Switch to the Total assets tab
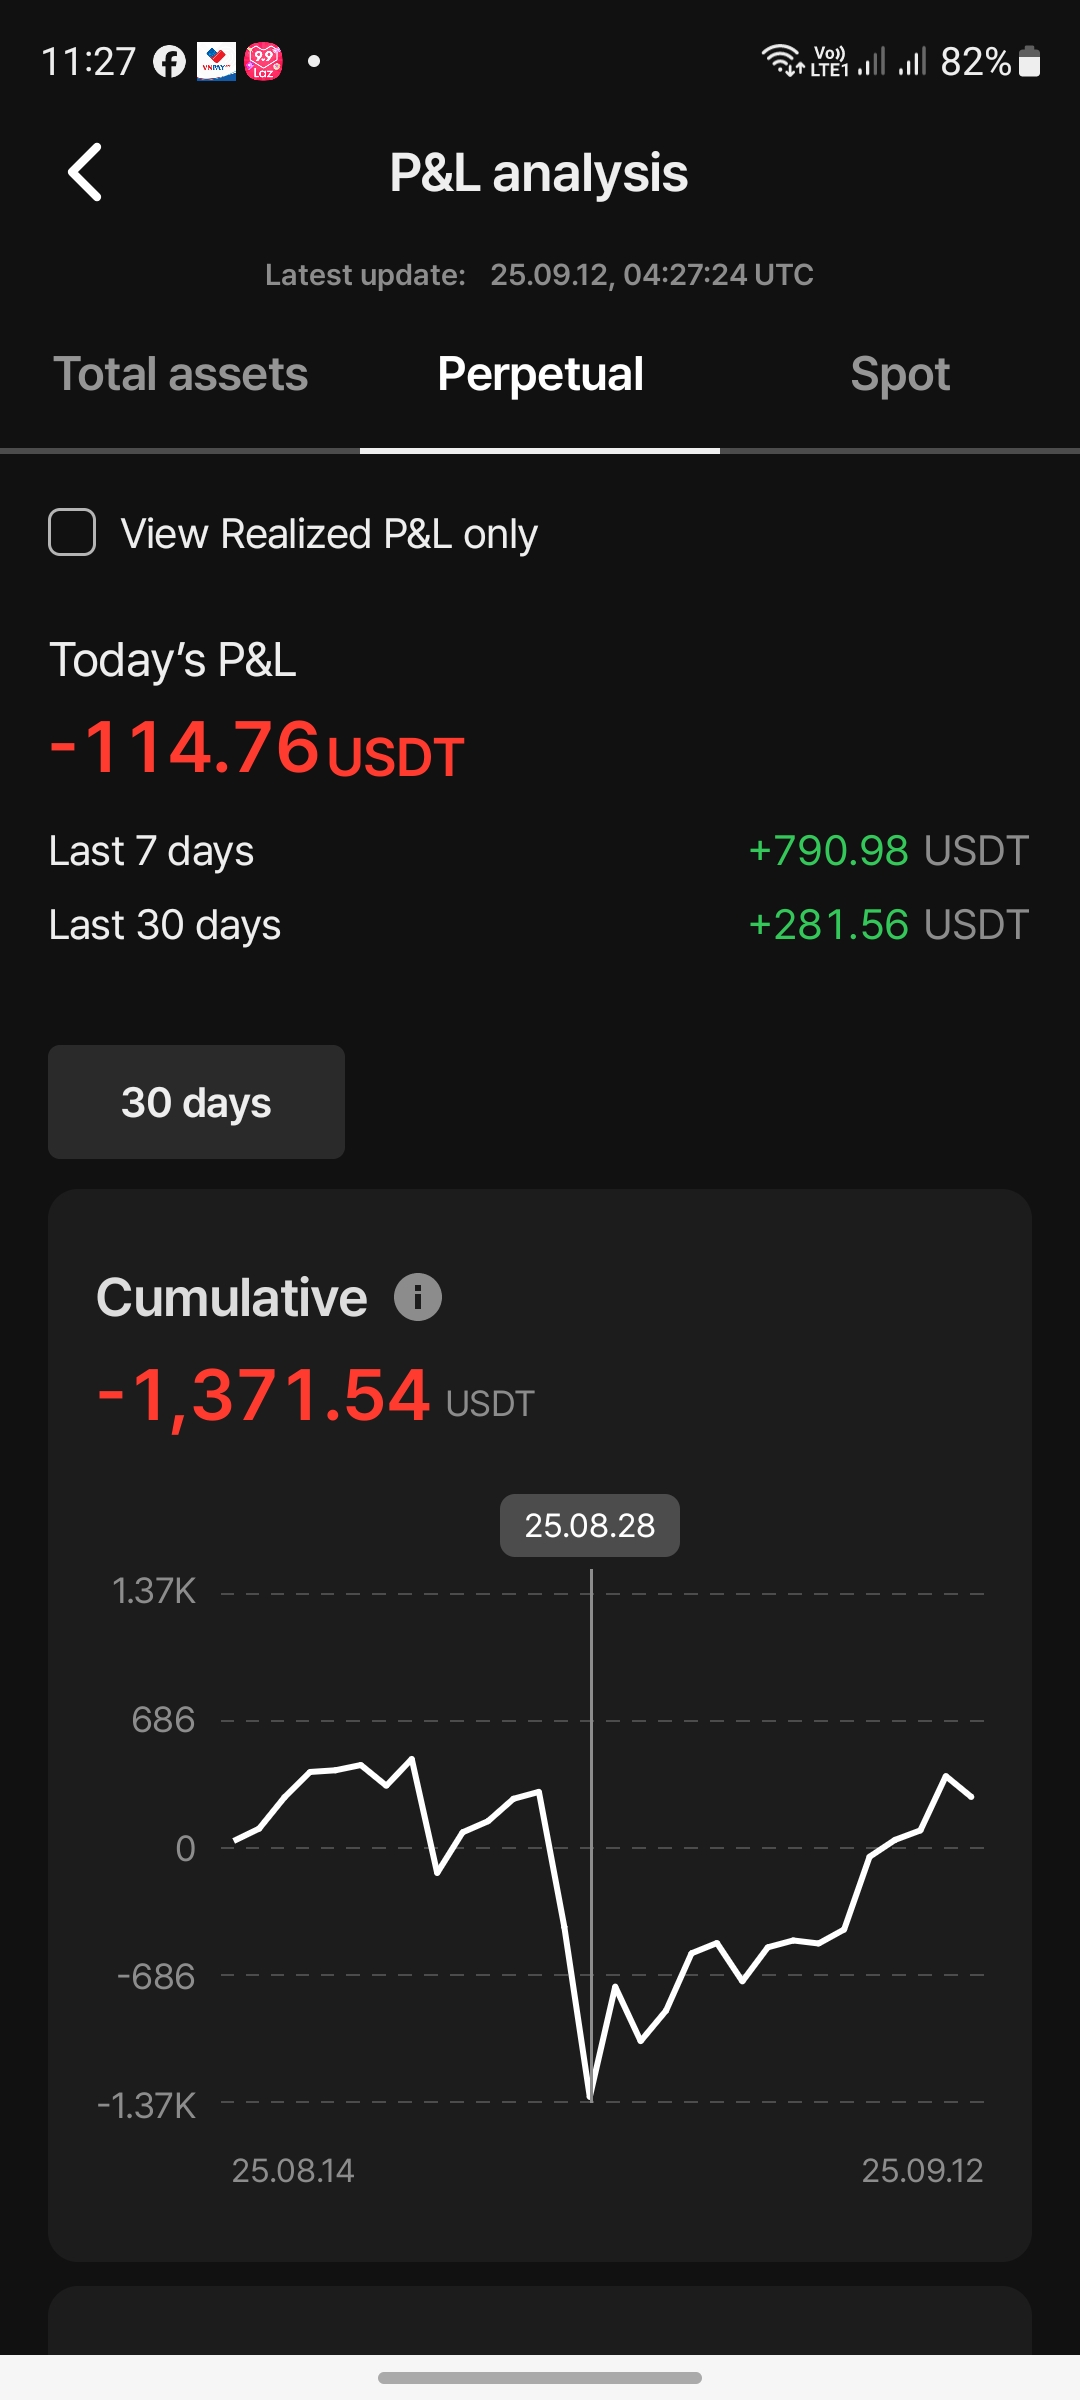 180,375
